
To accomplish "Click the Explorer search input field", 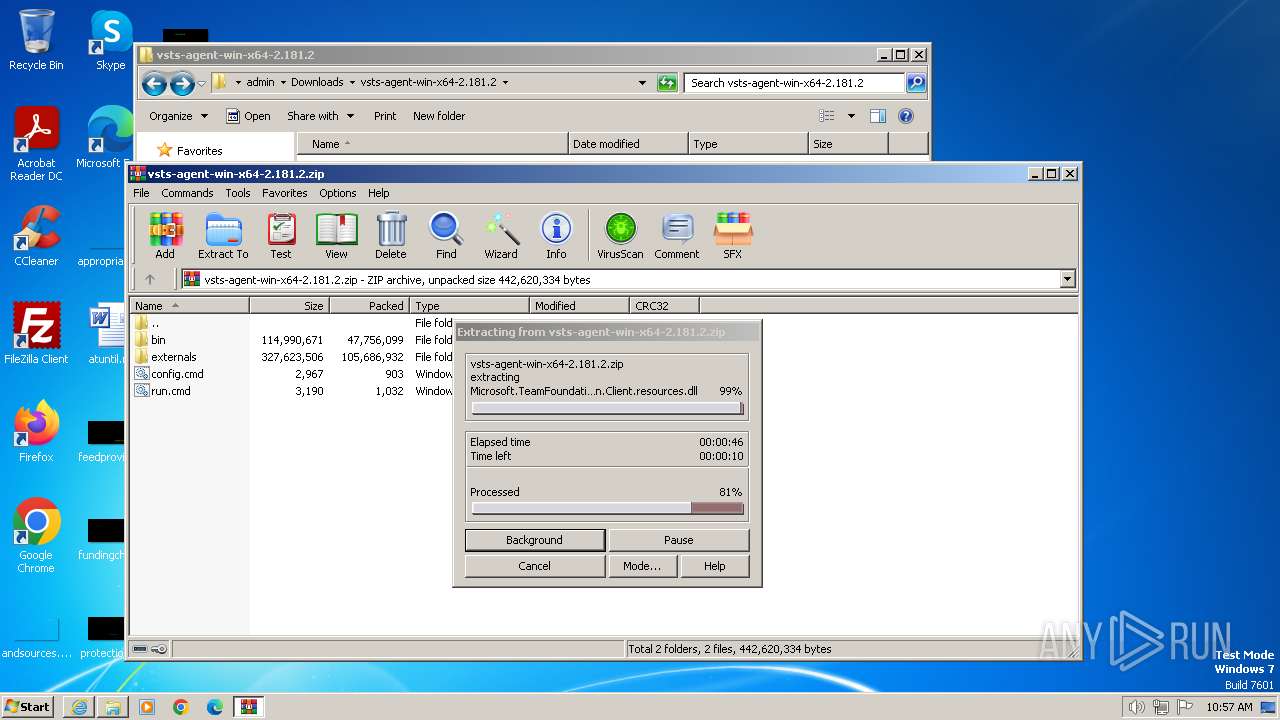I will coord(795,83).
